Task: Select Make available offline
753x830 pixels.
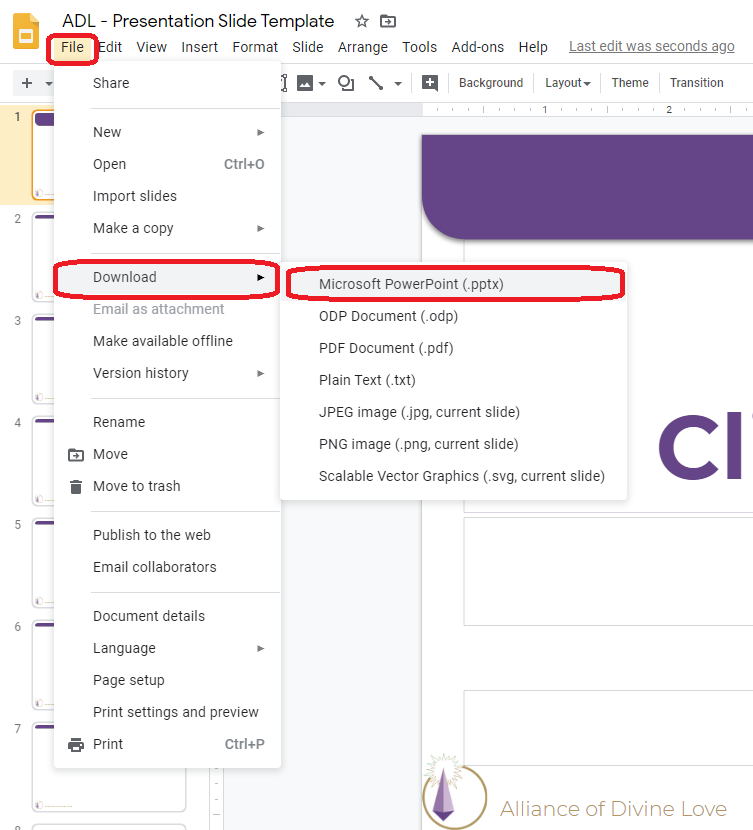Action: [x=167, y=341]
